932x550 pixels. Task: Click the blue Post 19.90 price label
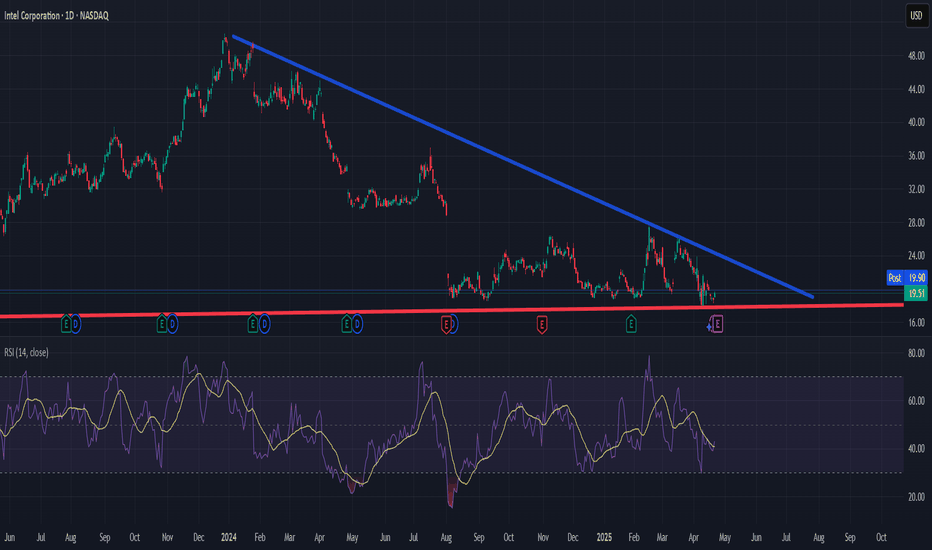(906, 278)
